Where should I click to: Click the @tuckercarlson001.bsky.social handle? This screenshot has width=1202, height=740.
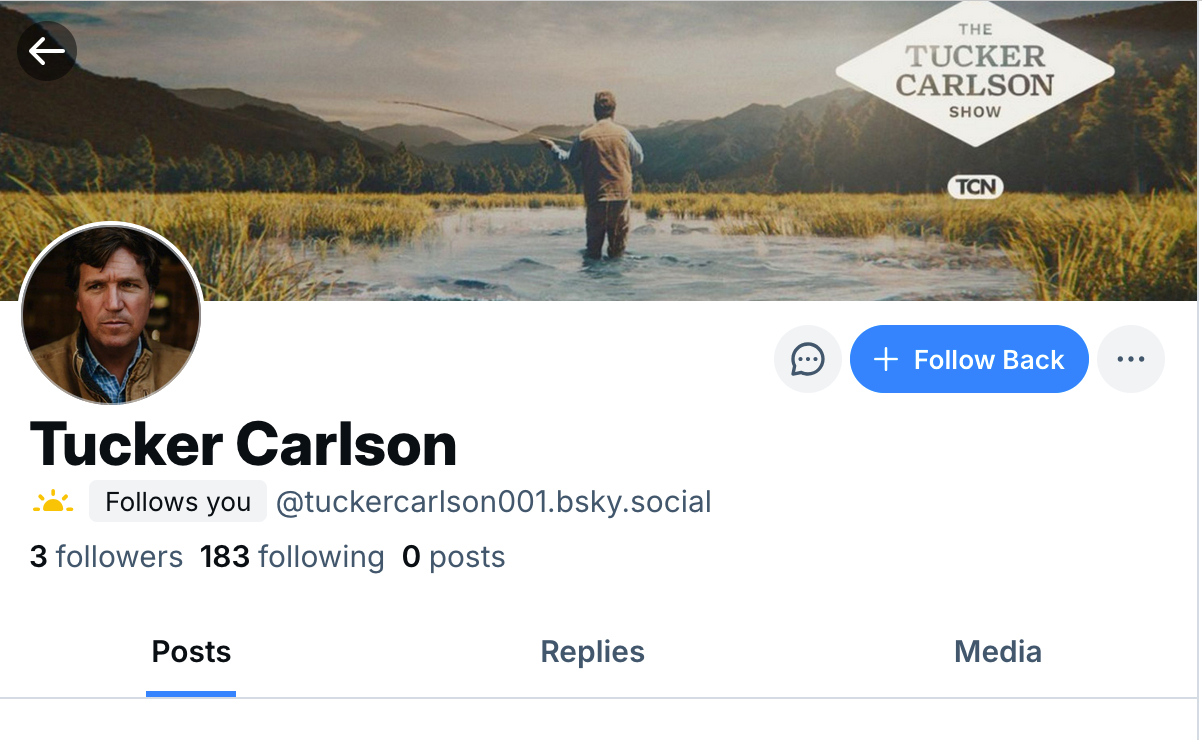(493, 502)
